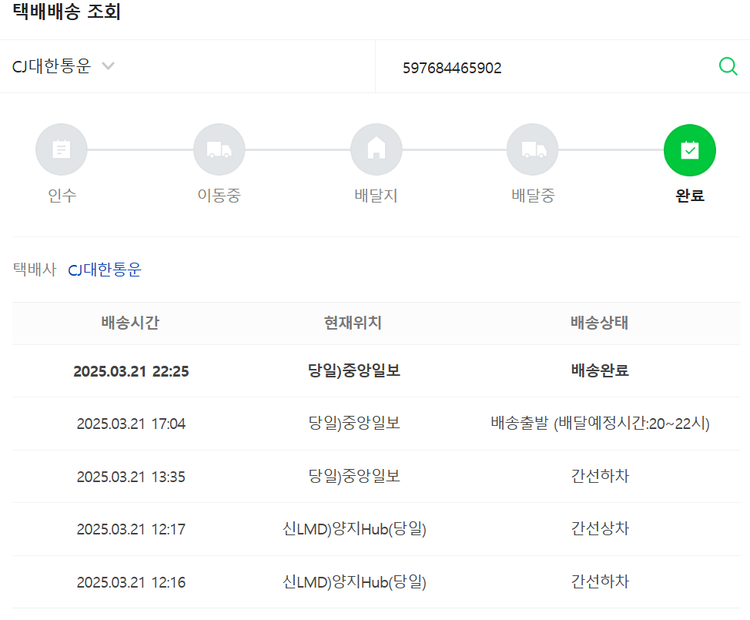Open the CJ대한통운 courier dropdown
Screen dimensions: 750x620
click(52, 67)
